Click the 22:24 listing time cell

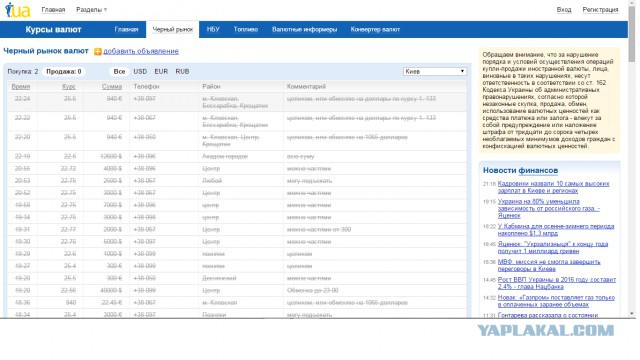tap(22, 98)
